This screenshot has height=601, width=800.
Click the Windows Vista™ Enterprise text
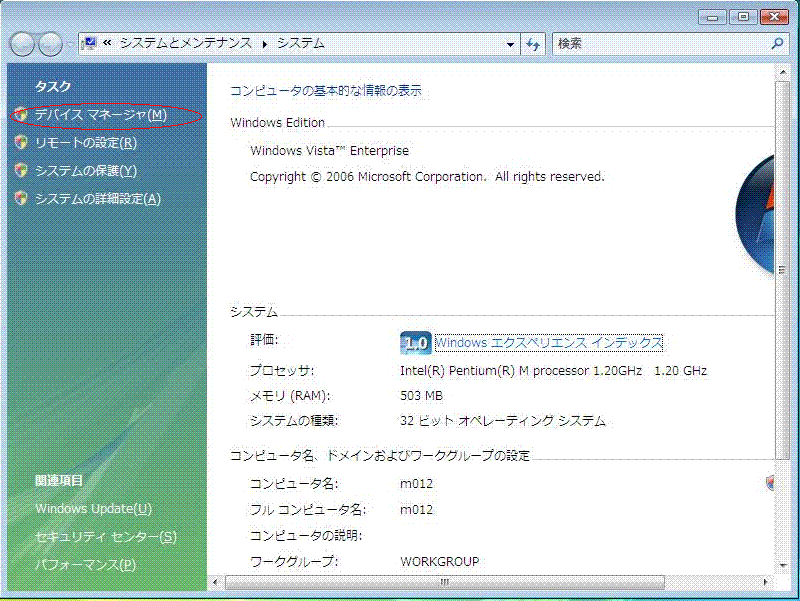click(x=329, y=151)
